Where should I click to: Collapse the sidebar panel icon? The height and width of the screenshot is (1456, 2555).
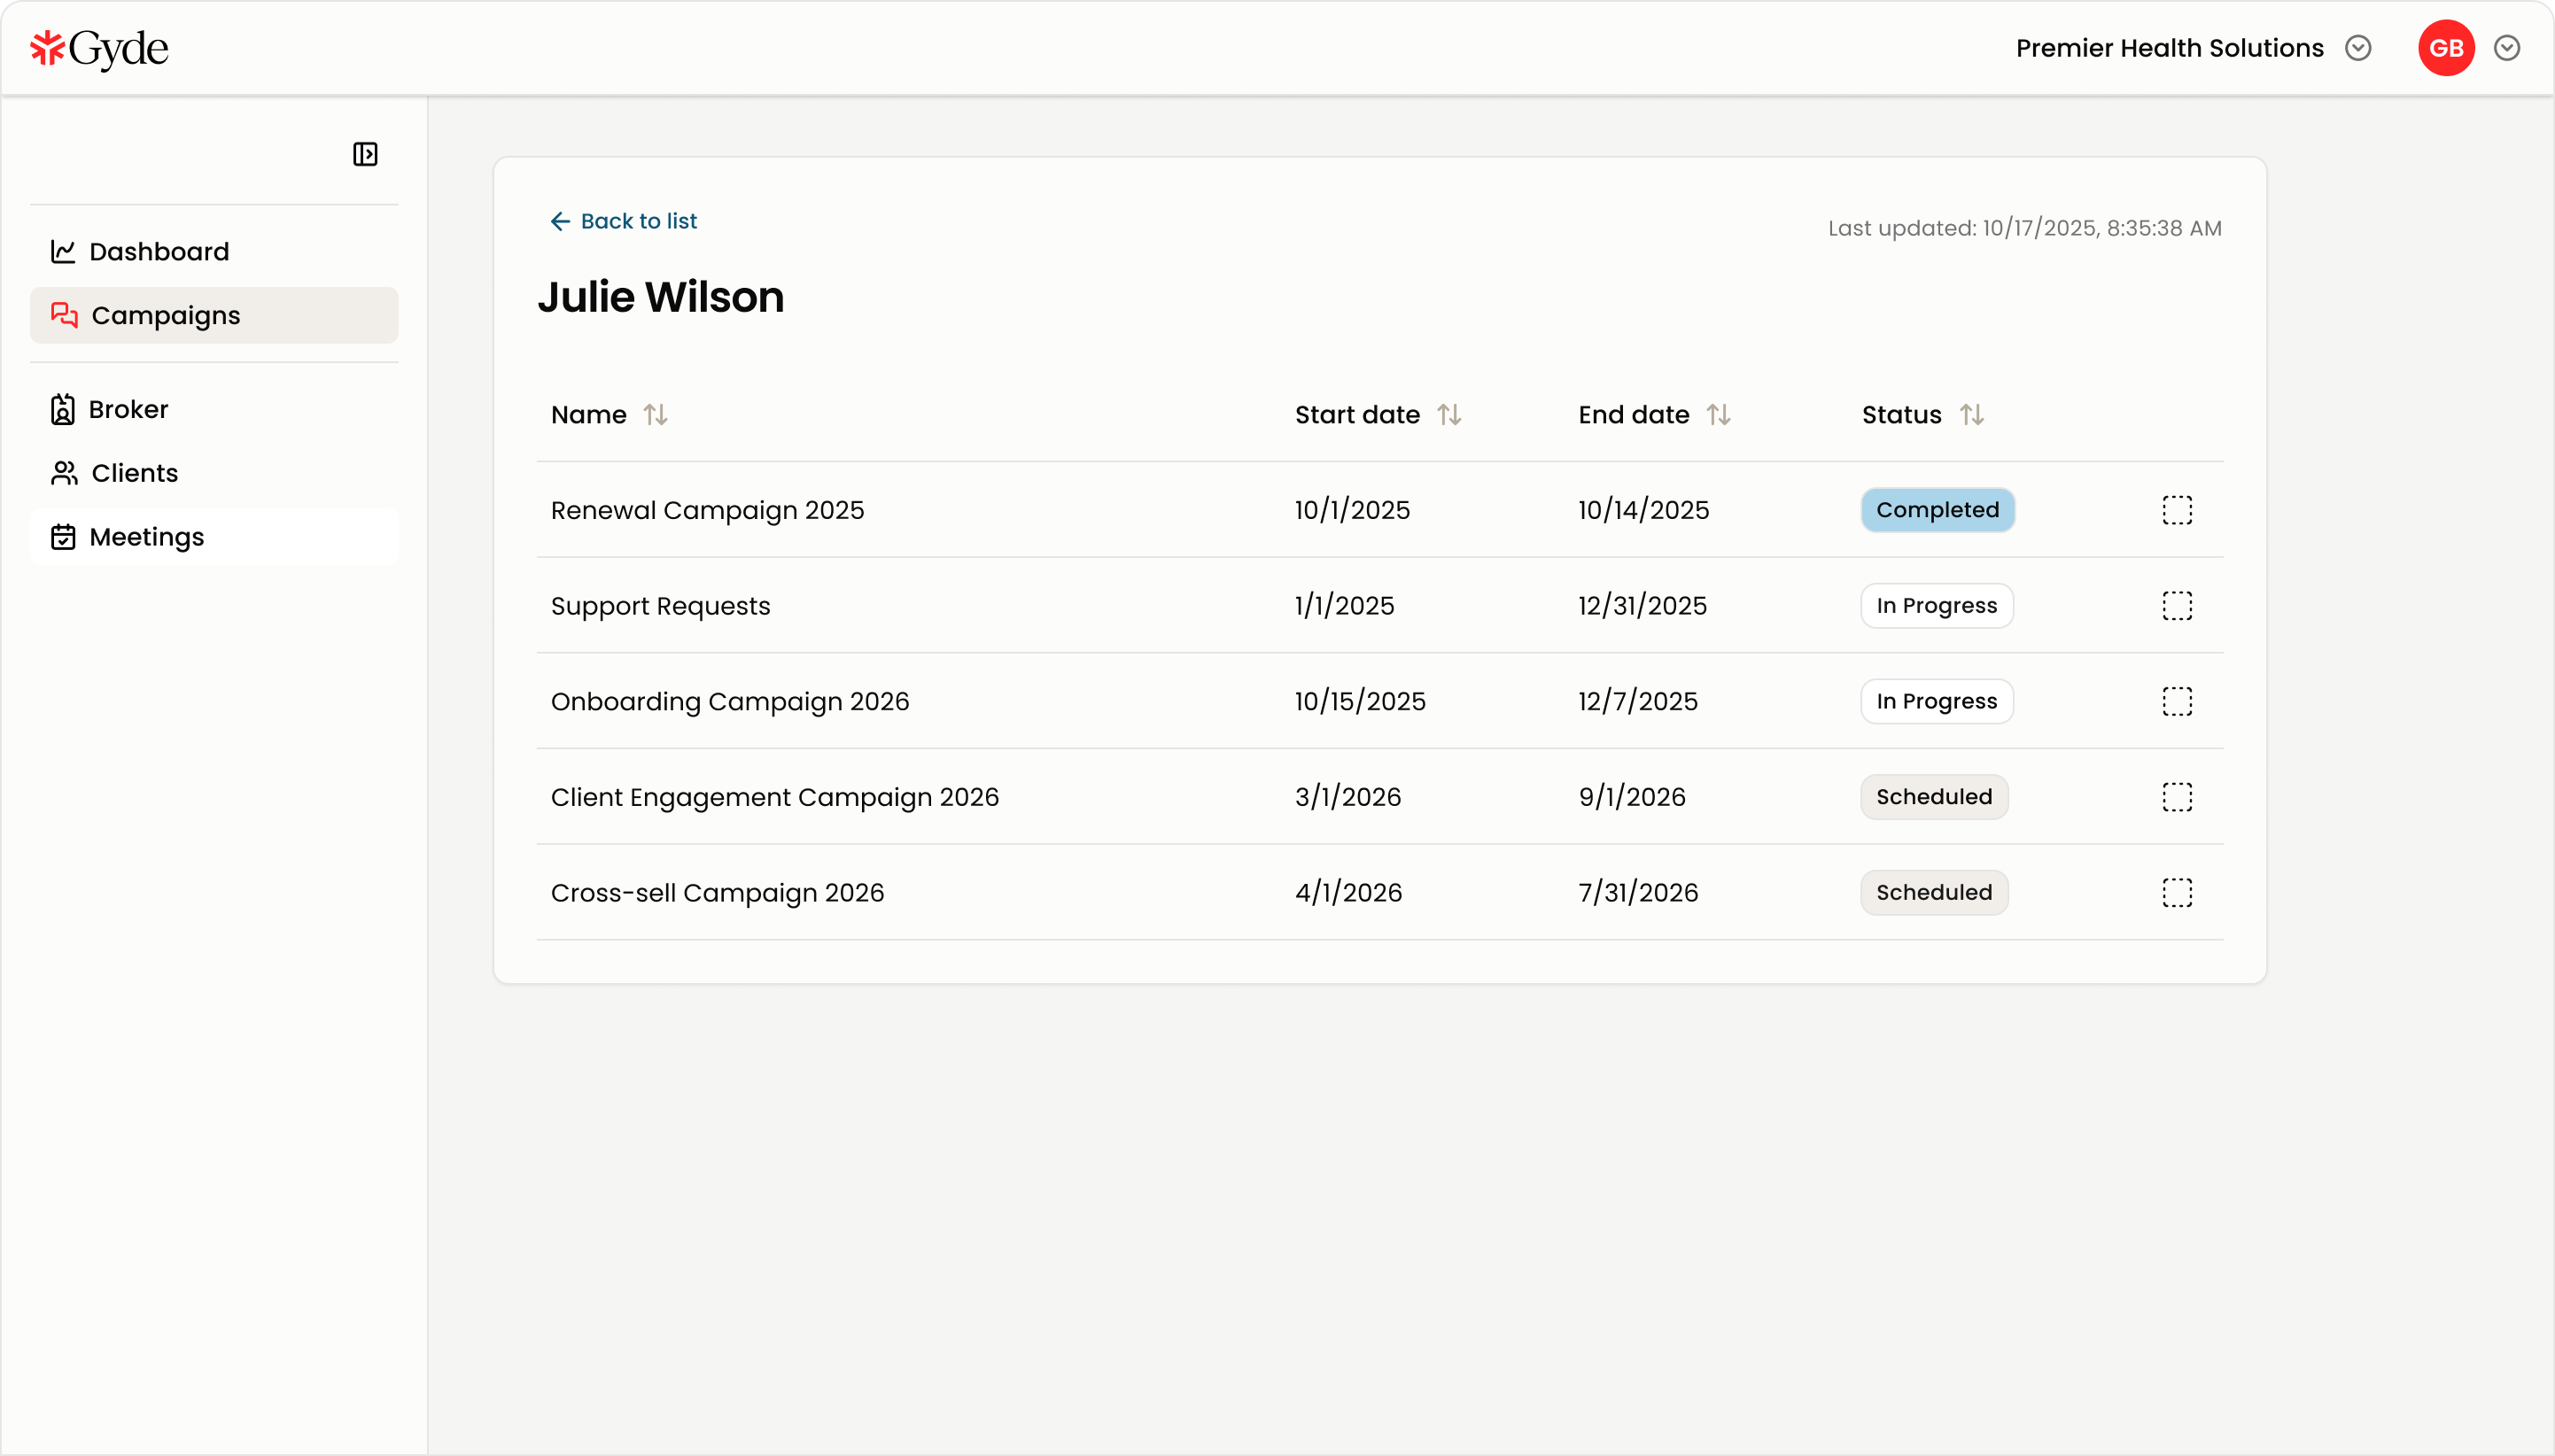pos(365,154)
